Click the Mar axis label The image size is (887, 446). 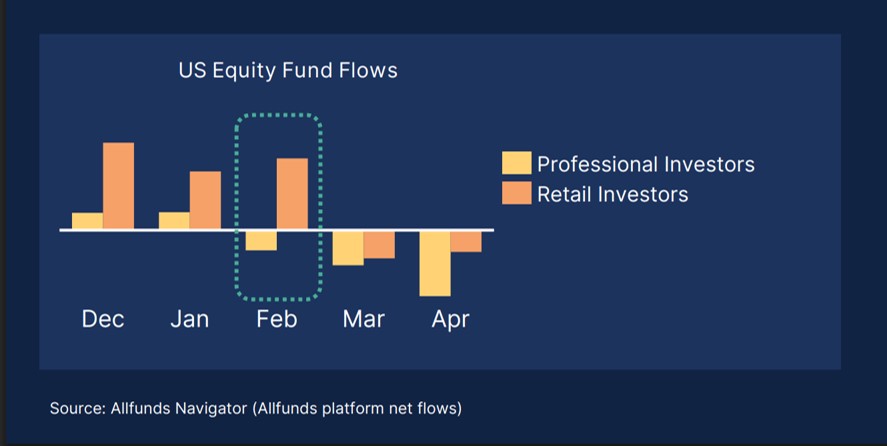(363, 319)
